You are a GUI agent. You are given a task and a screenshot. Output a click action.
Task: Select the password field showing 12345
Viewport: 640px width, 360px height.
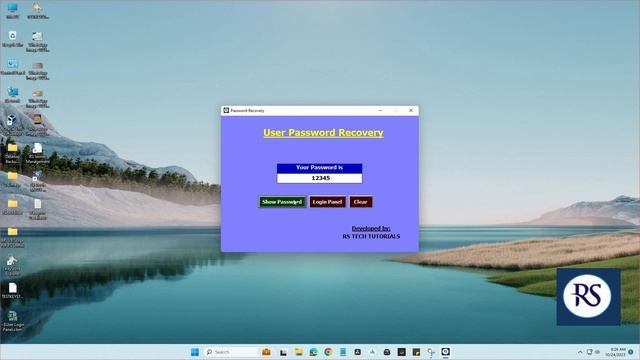320,178
